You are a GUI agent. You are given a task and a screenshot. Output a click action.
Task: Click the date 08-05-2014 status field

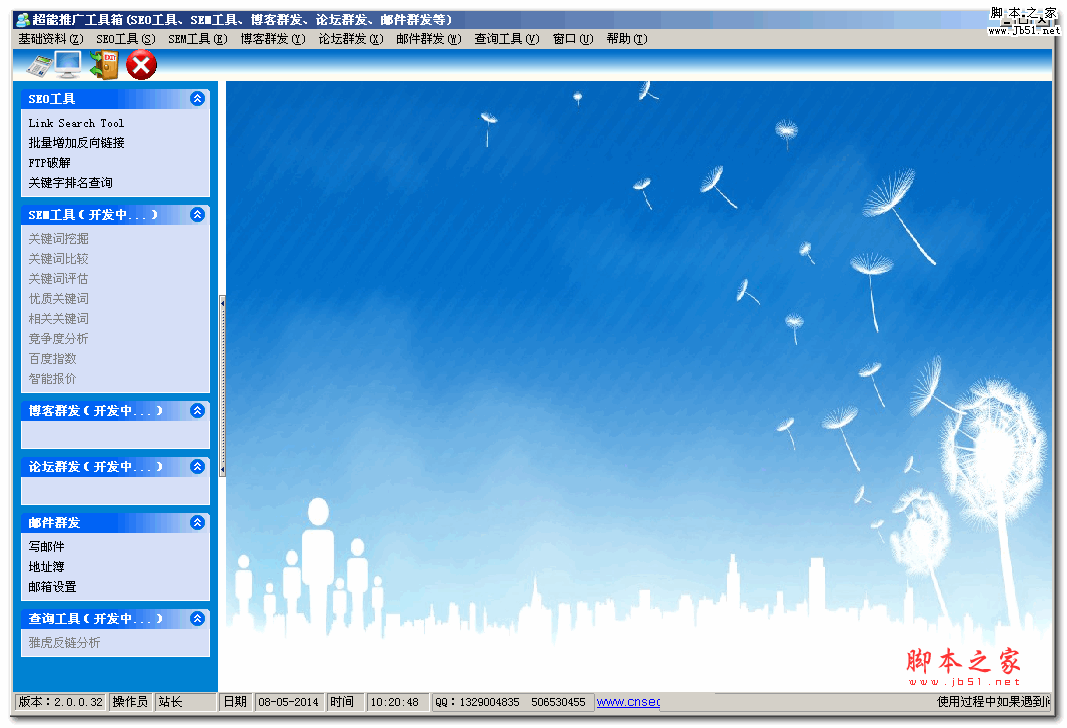[x=289, y=701]
